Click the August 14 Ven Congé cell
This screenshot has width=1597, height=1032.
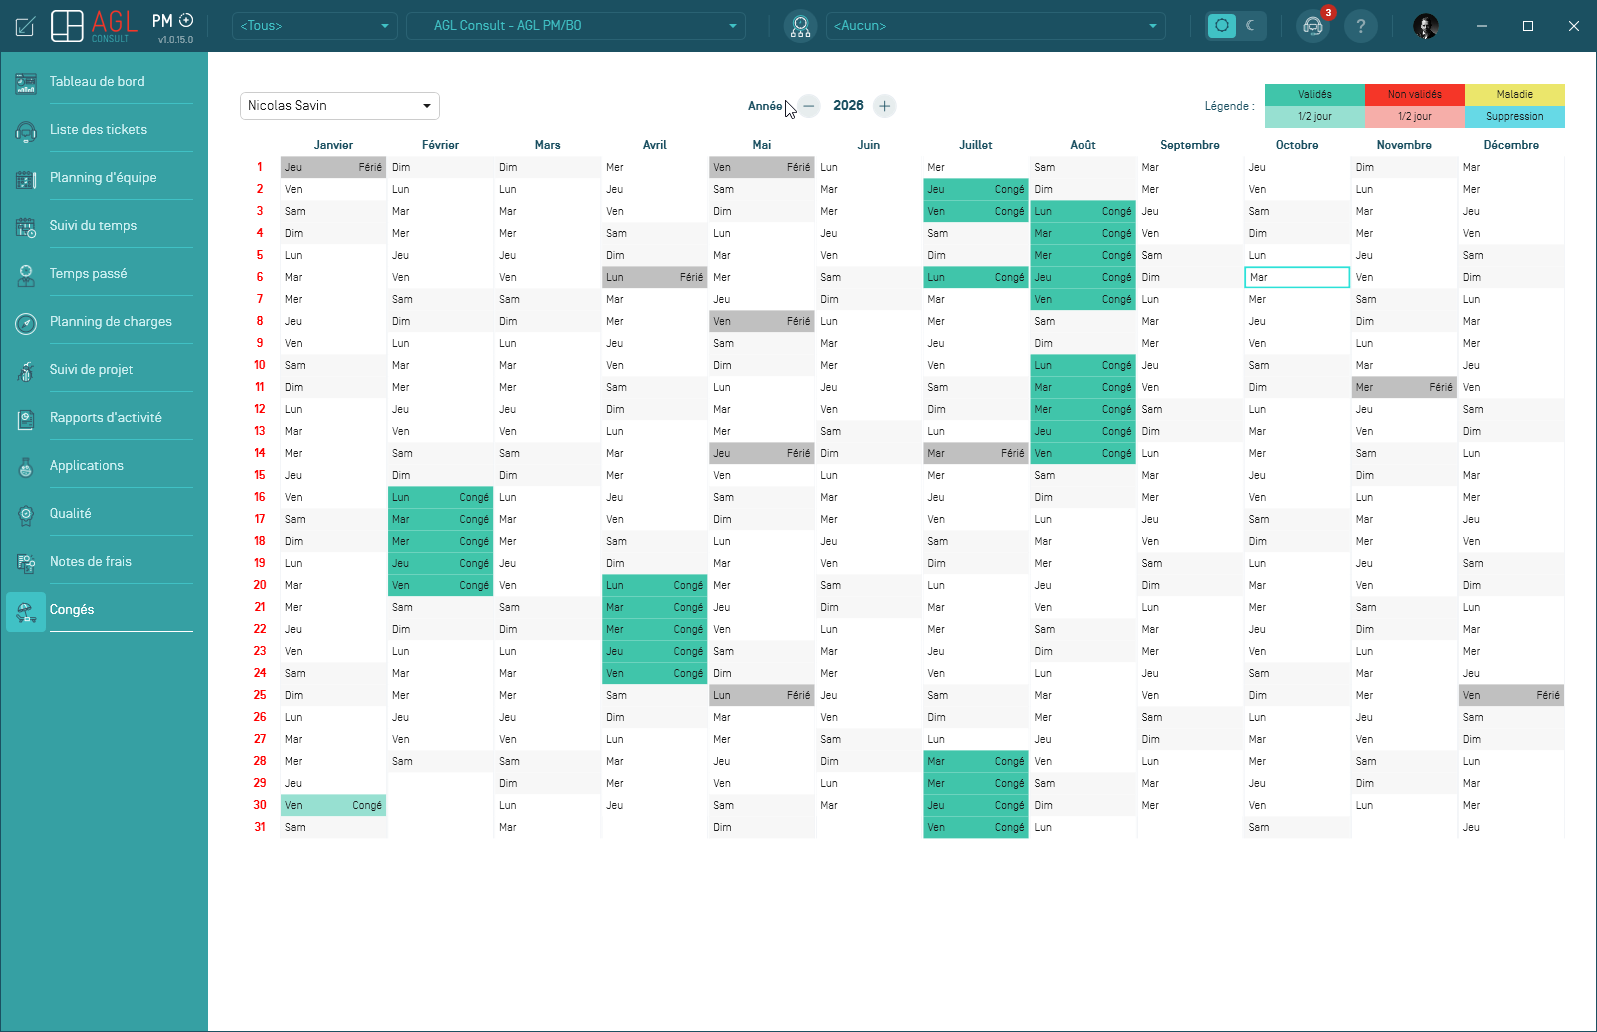click(1083, 453)
